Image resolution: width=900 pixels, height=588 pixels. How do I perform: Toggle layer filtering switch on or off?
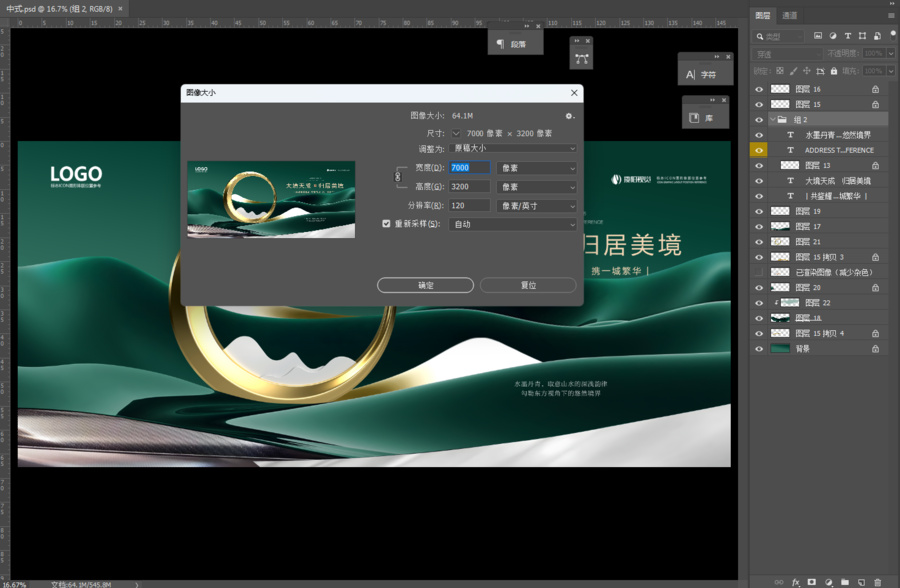point(893,34)
